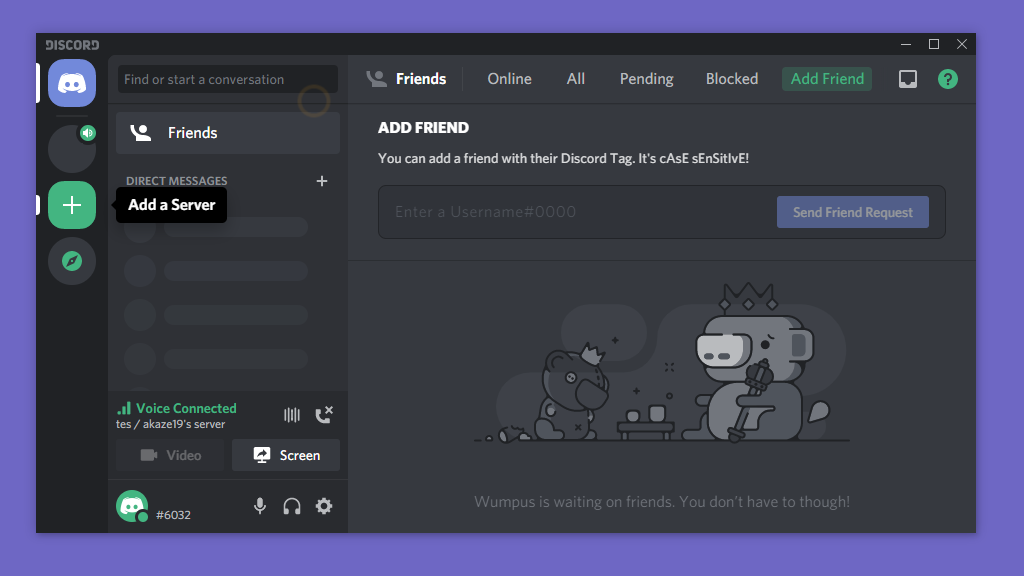The image size is (1024, 576).
Task: Mute the microphone
Action: point(260,506)
